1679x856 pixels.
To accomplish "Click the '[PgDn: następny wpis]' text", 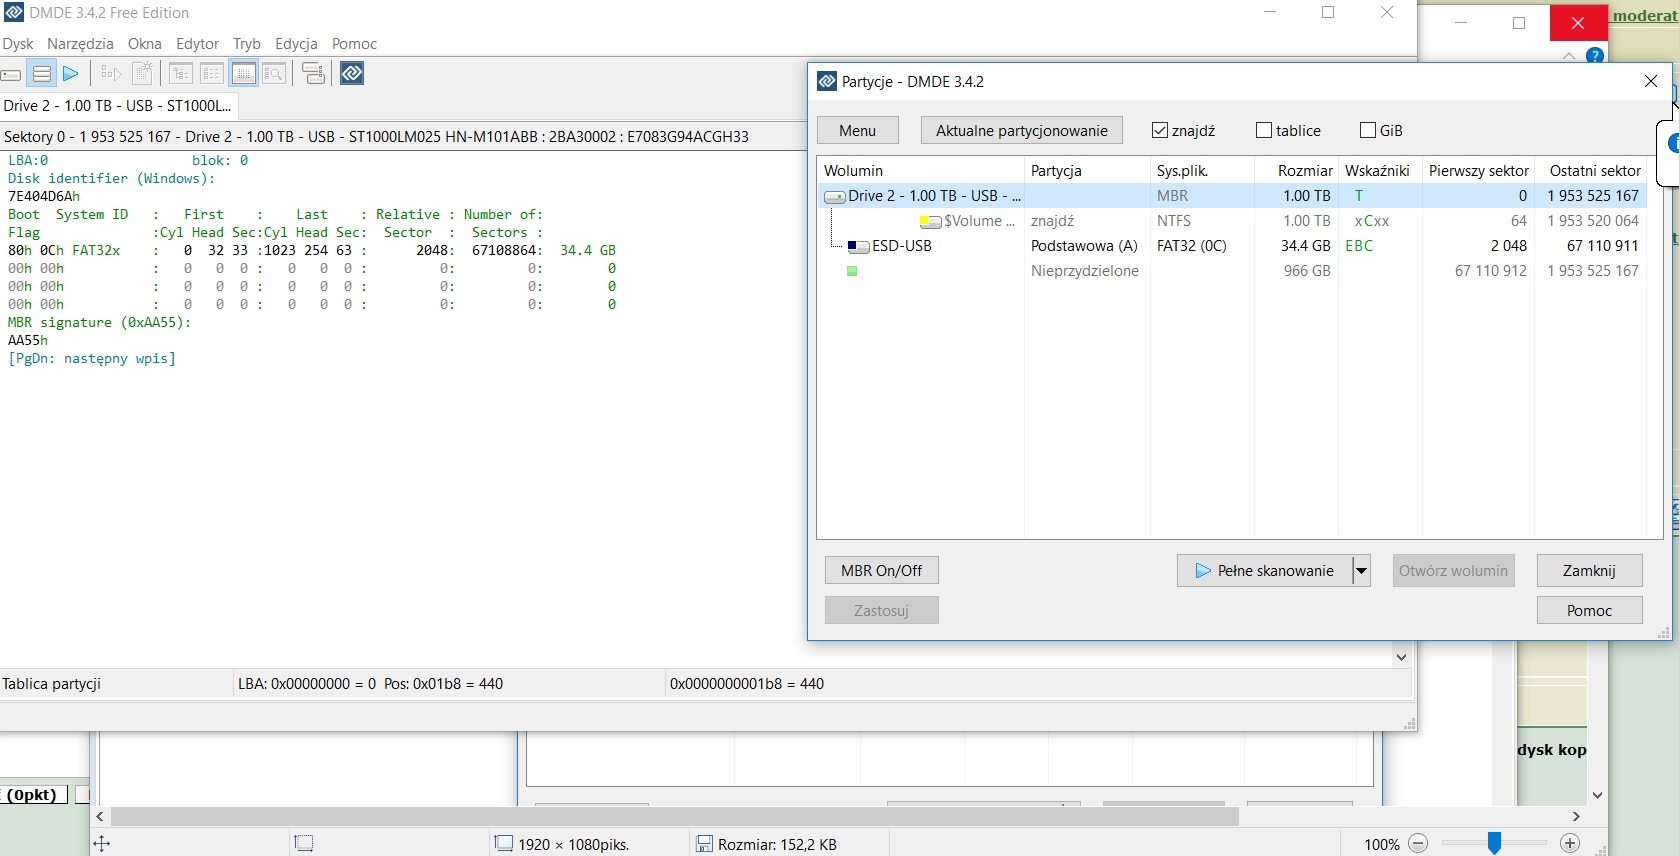I will 92,359.
